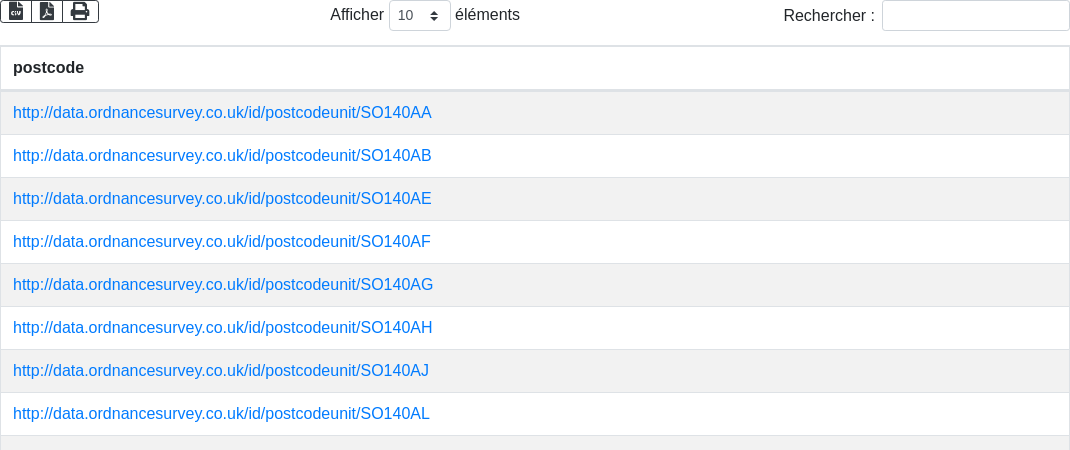The width and height of the screenshot is (1070, 450).
Task: Open the Afficher entries-count dropdown
Action: tap(419, 16)
